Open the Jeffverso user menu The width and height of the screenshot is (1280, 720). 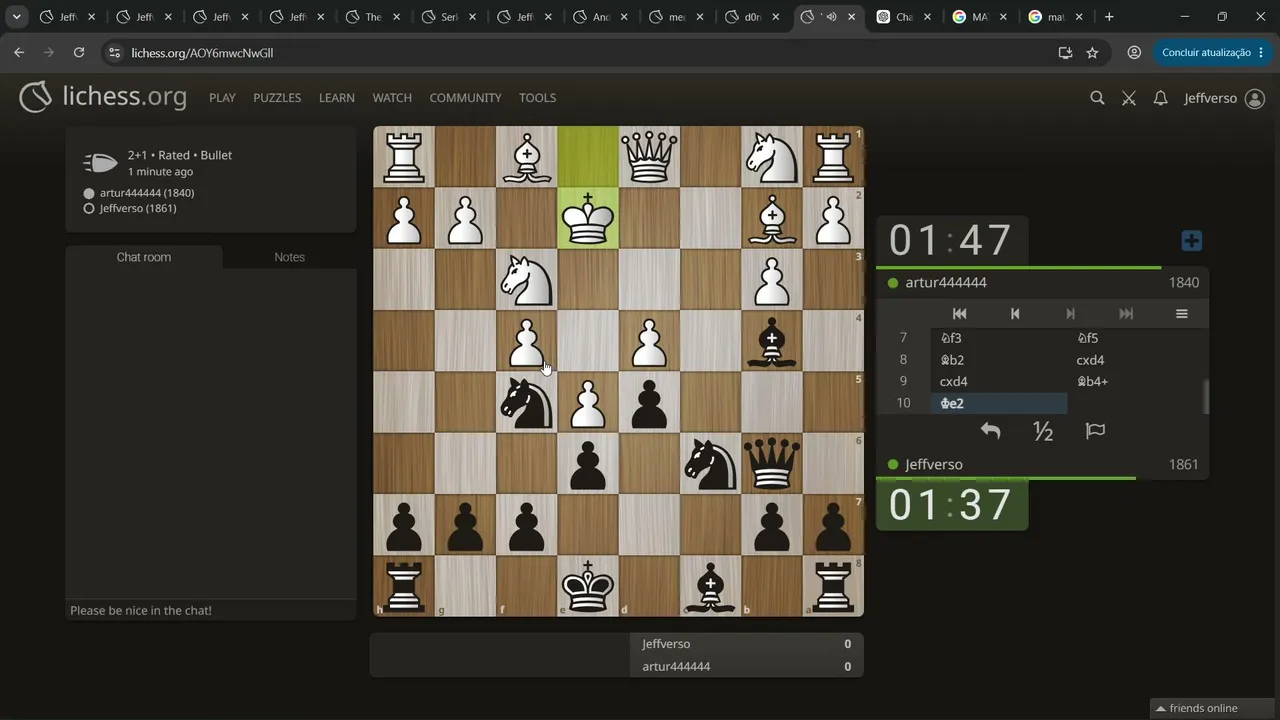[x=1224, y=98]
